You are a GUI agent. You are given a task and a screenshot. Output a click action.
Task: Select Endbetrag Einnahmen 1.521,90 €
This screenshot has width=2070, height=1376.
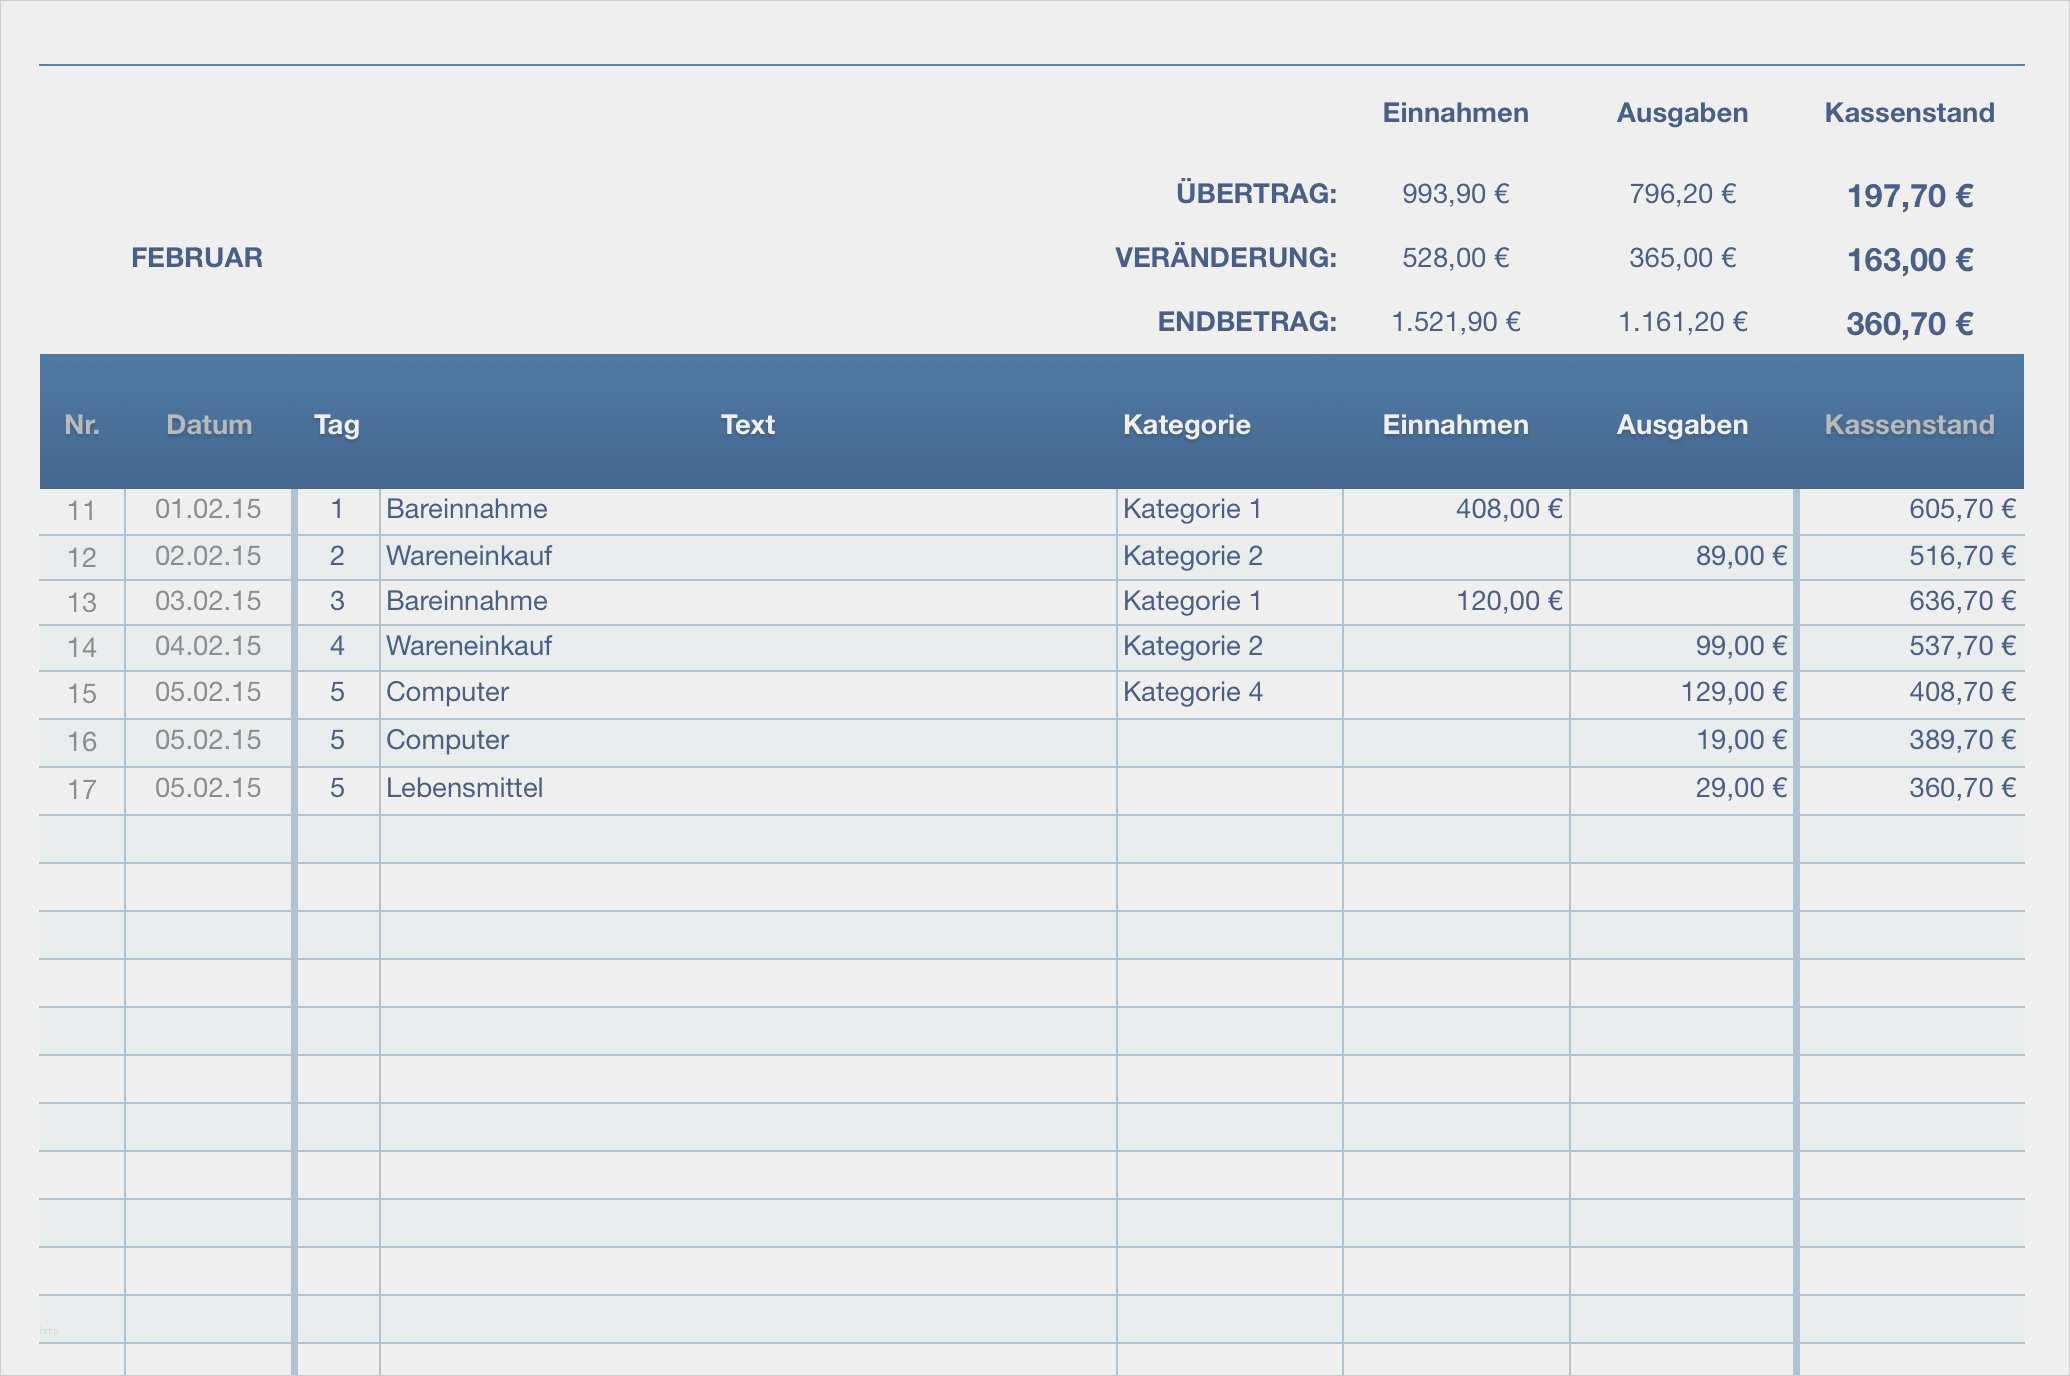point(1456,322)
